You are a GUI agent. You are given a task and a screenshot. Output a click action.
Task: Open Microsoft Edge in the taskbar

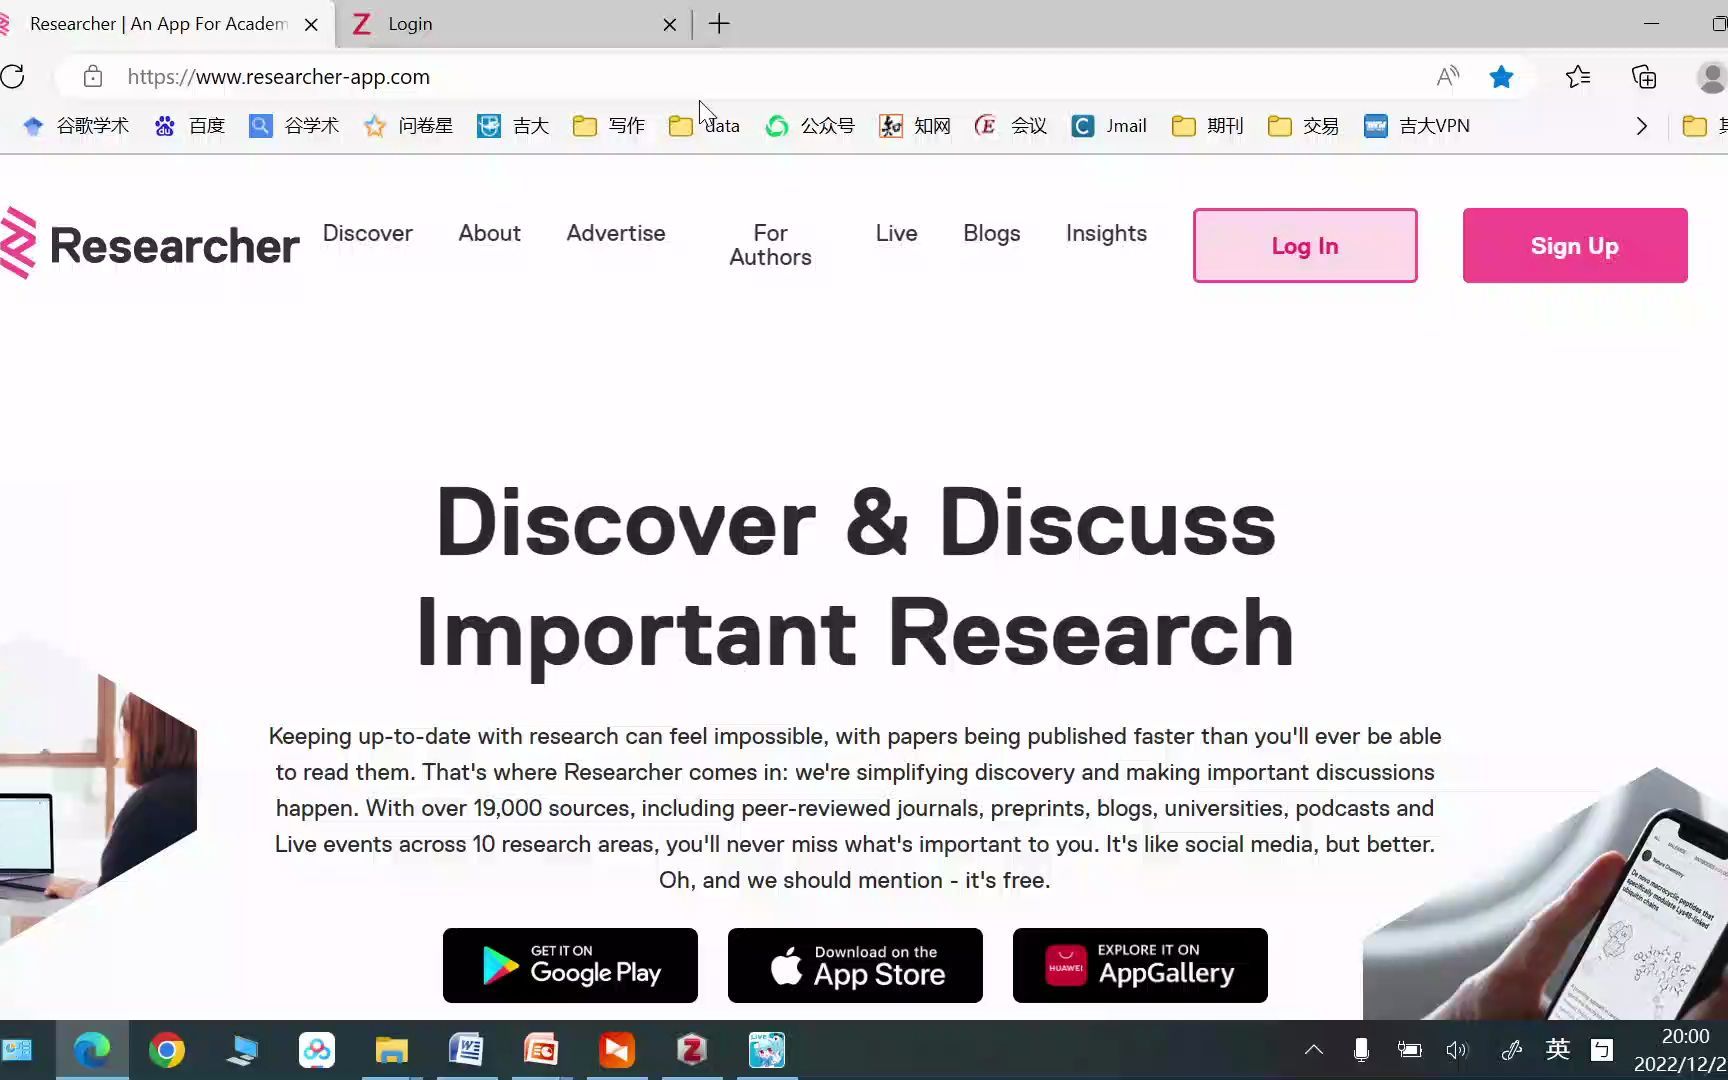[92, 1050]
